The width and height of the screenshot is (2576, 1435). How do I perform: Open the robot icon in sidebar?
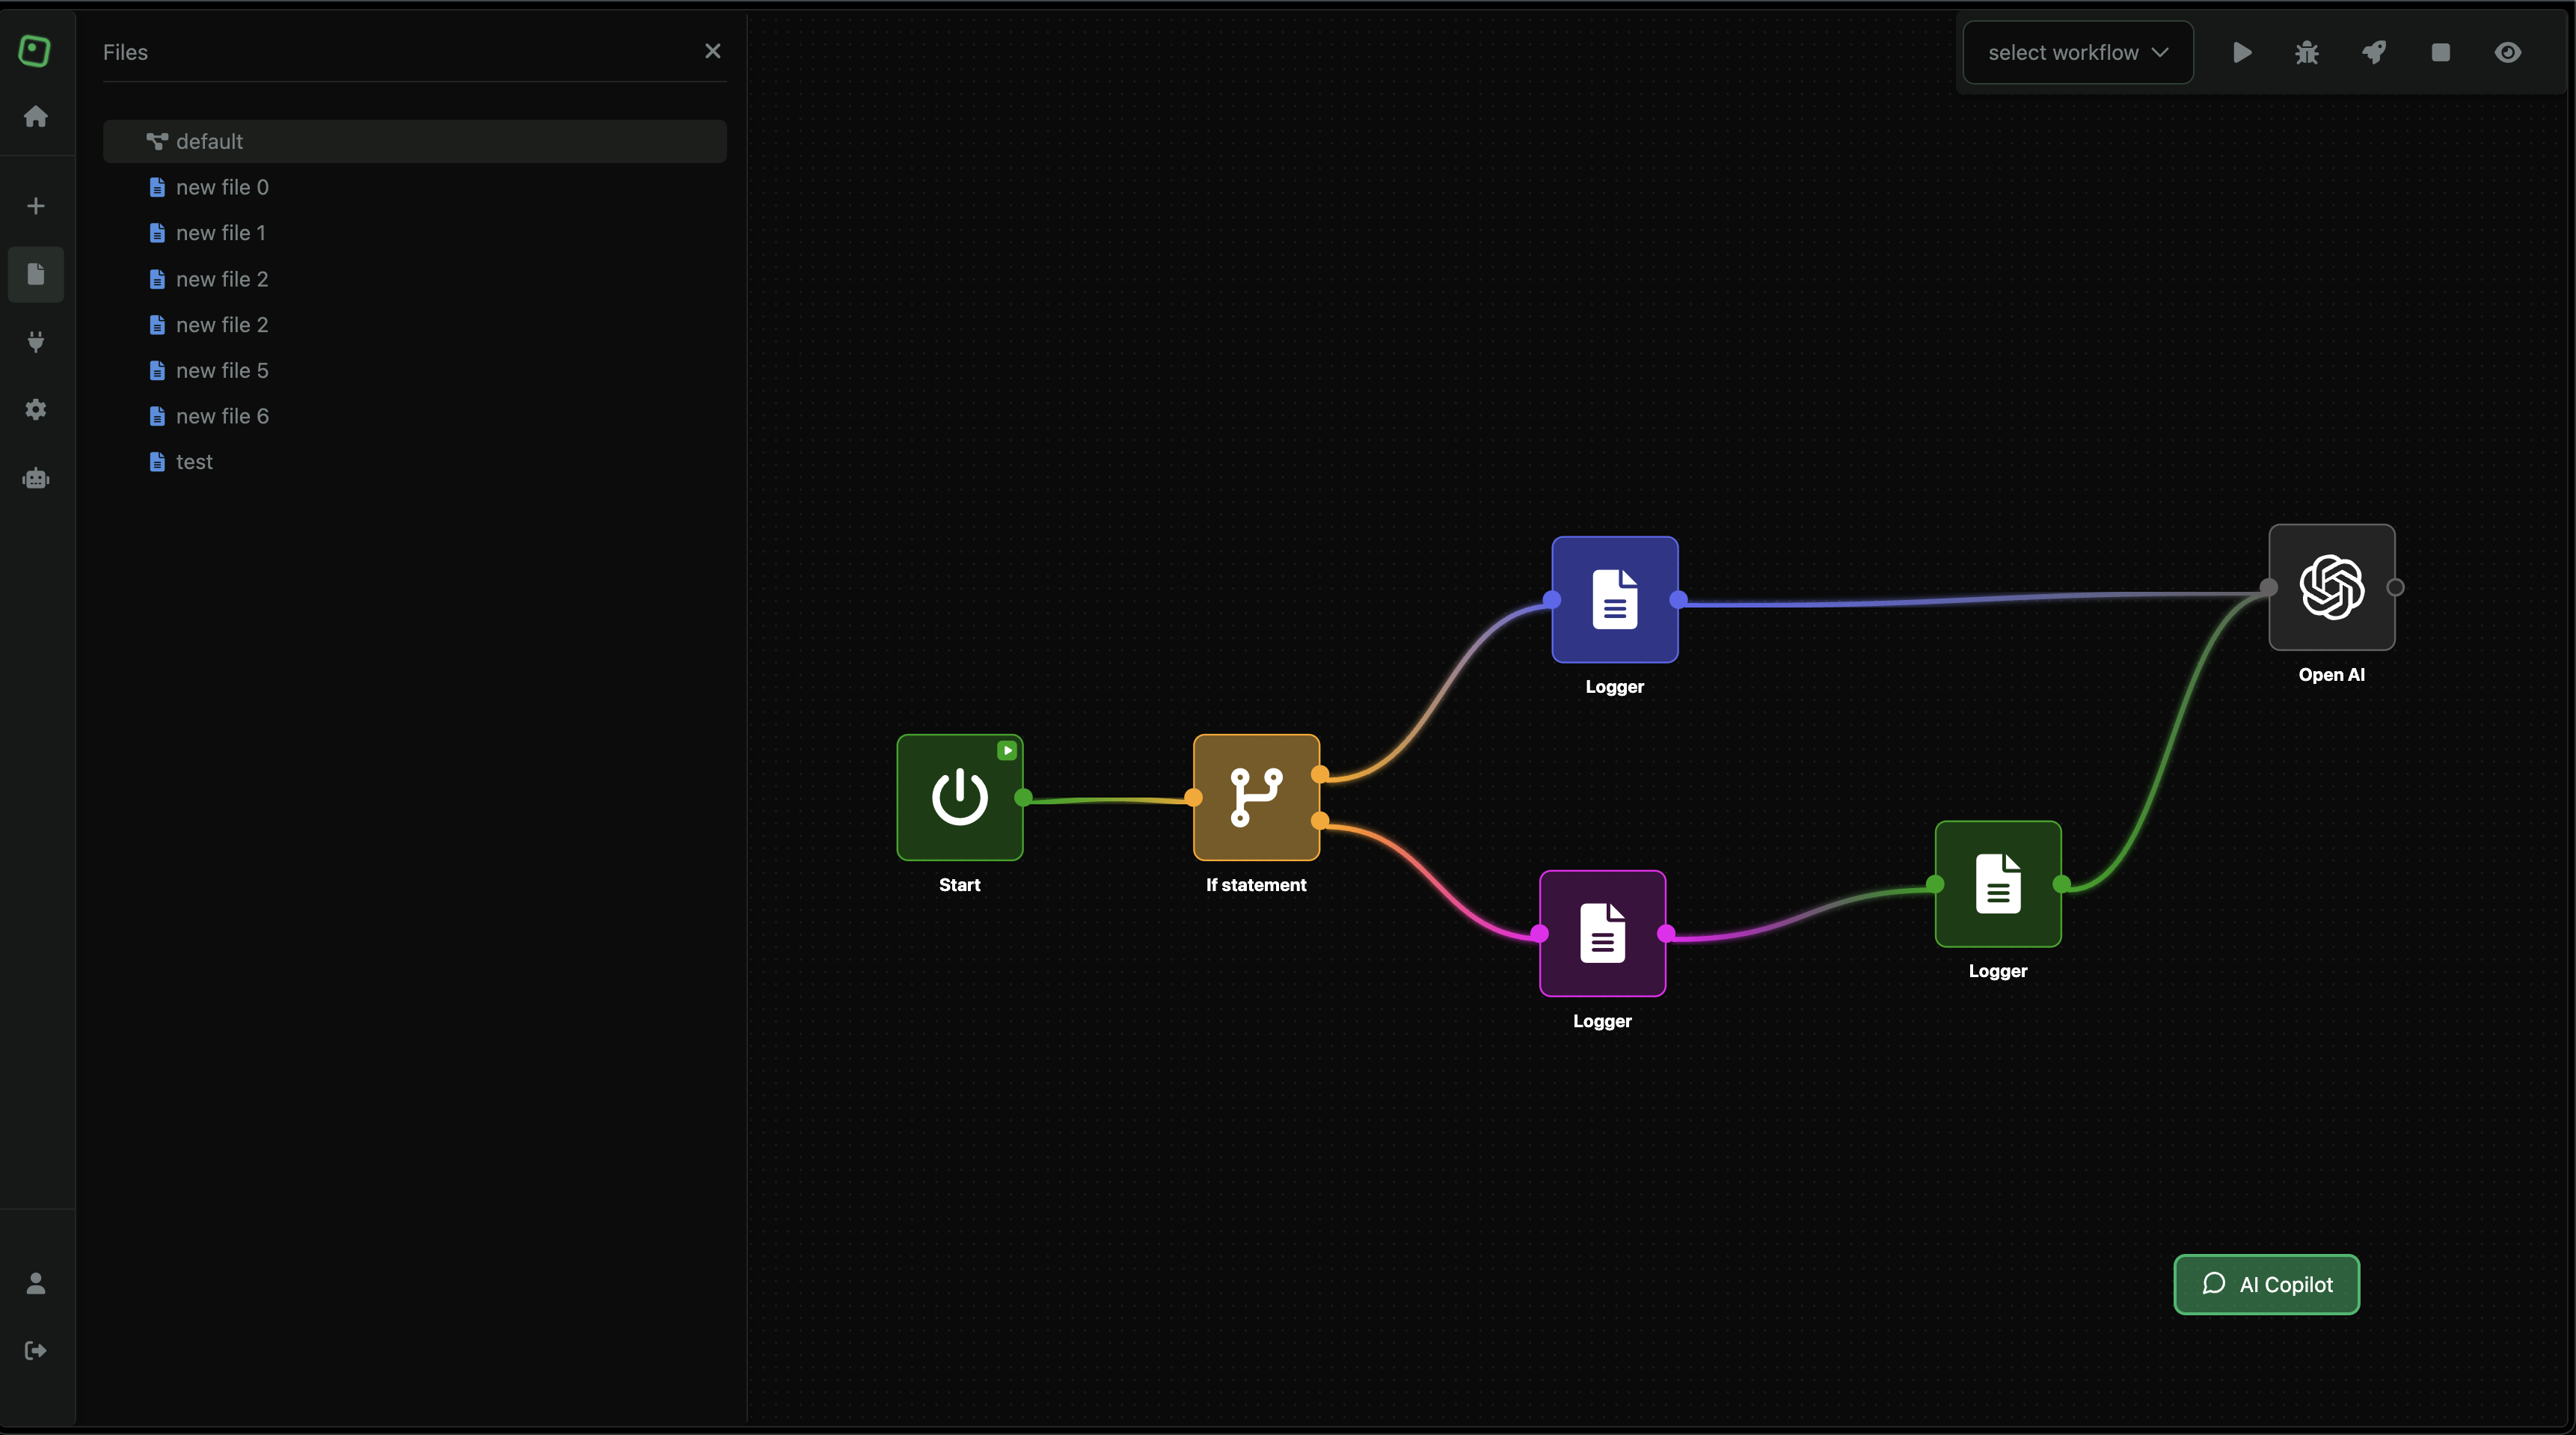coord(36,478)
